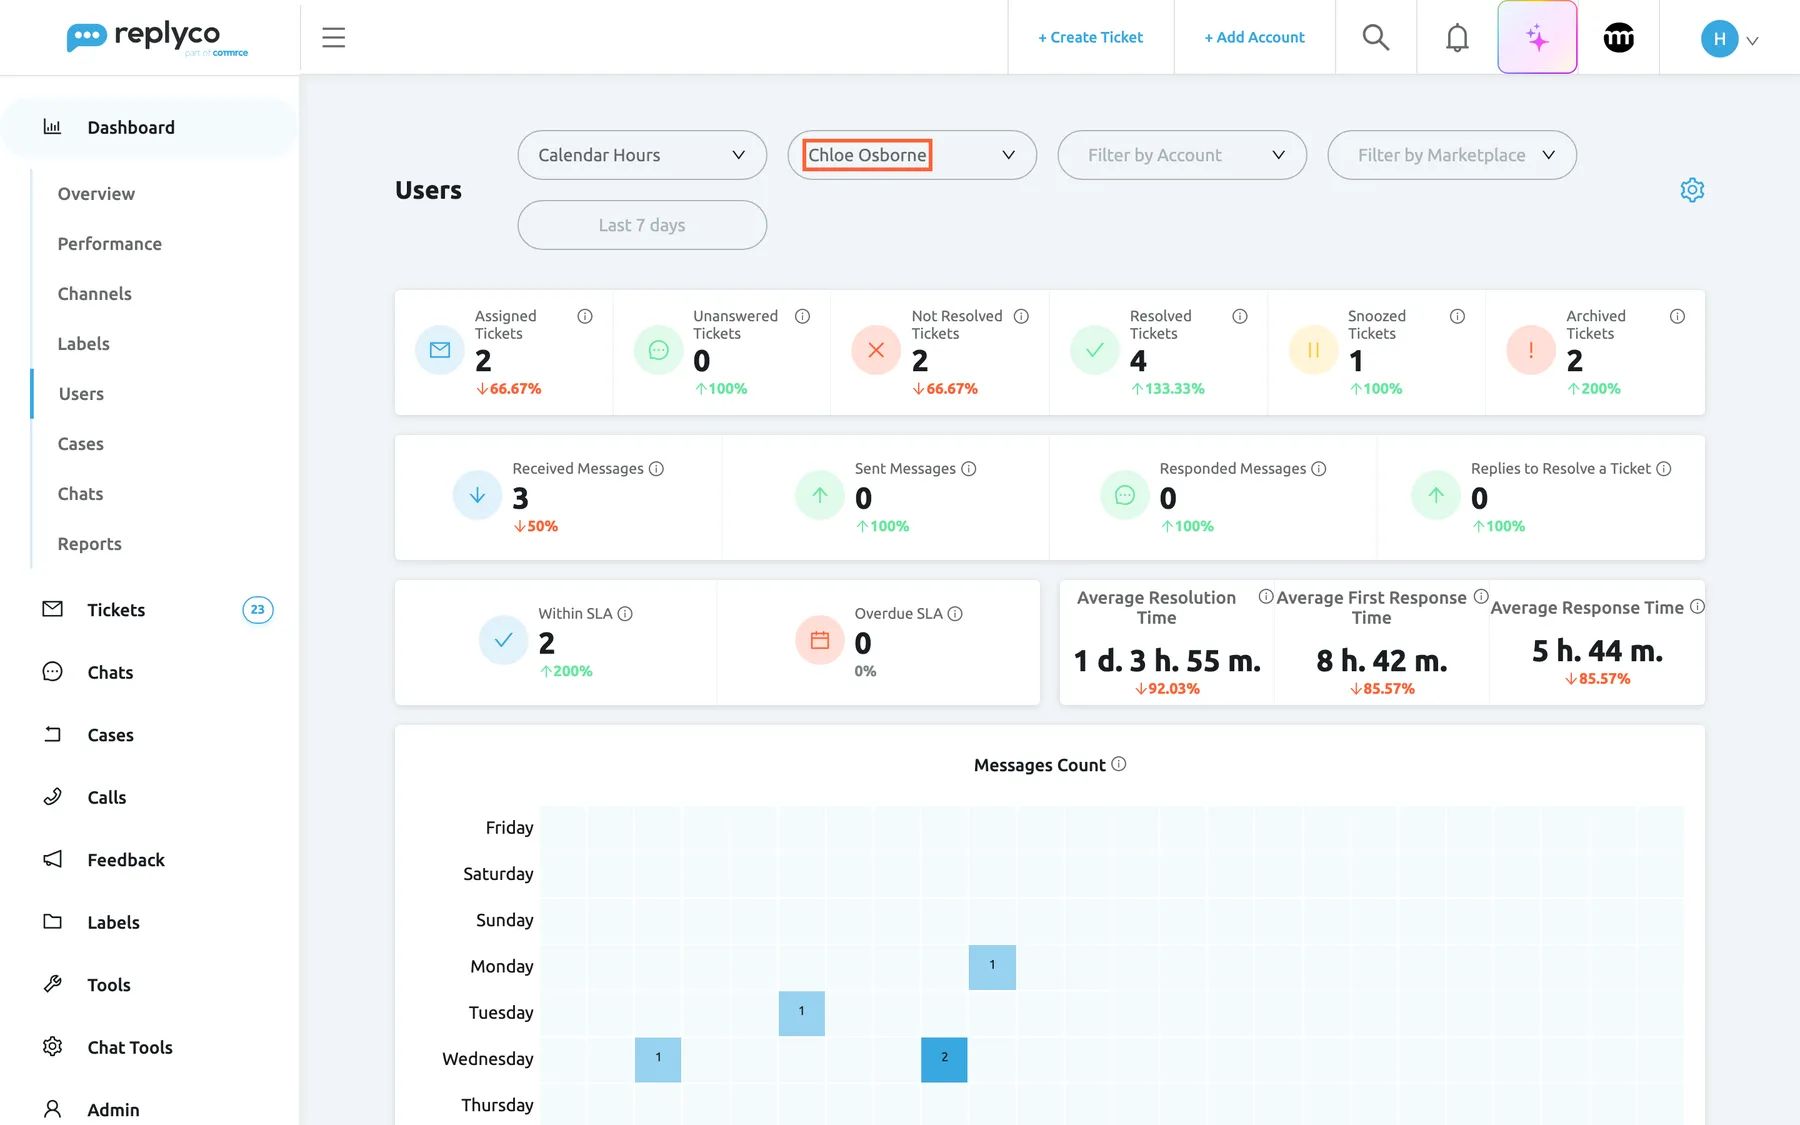The width and height of the screenshot is (1800, 1125).
Task: Click the '1 d. 3 h. 55 m.' value
Action: click(1167, 661)
